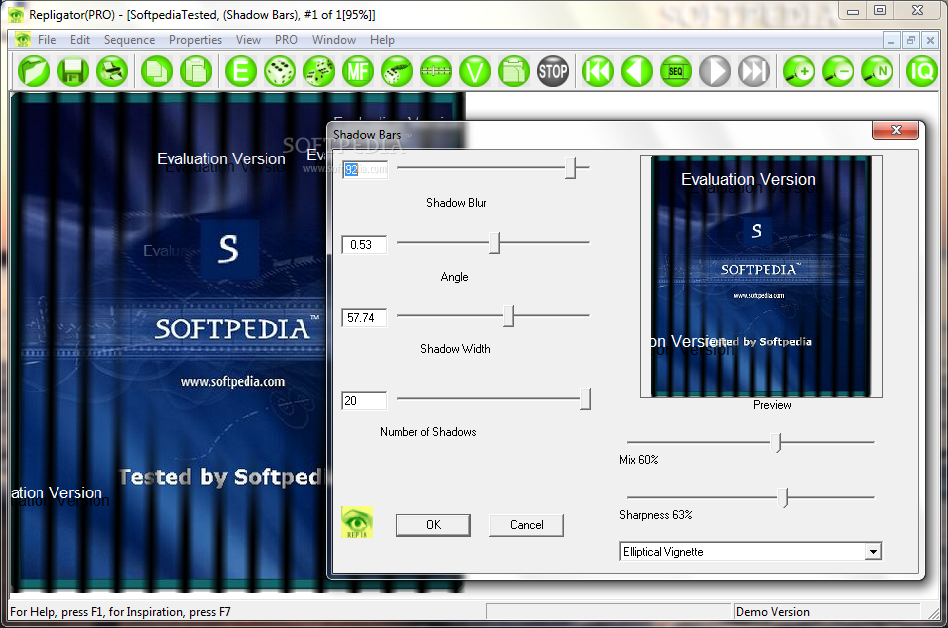948x628 pixels.
Task: Click the green V toolbar icon
Action: tap(475, 71)
